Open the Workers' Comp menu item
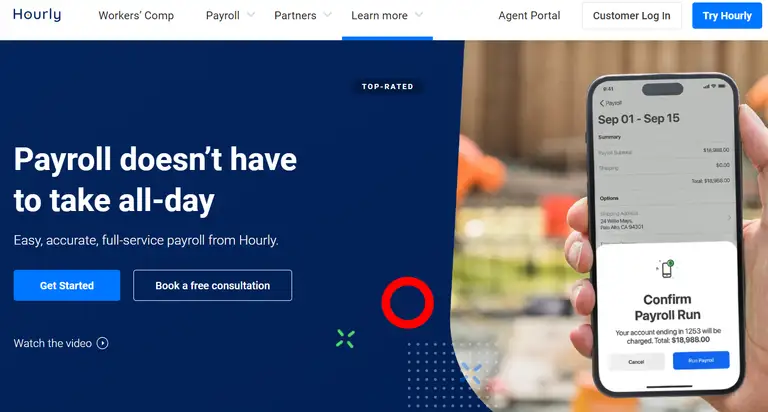 [136, 16]
